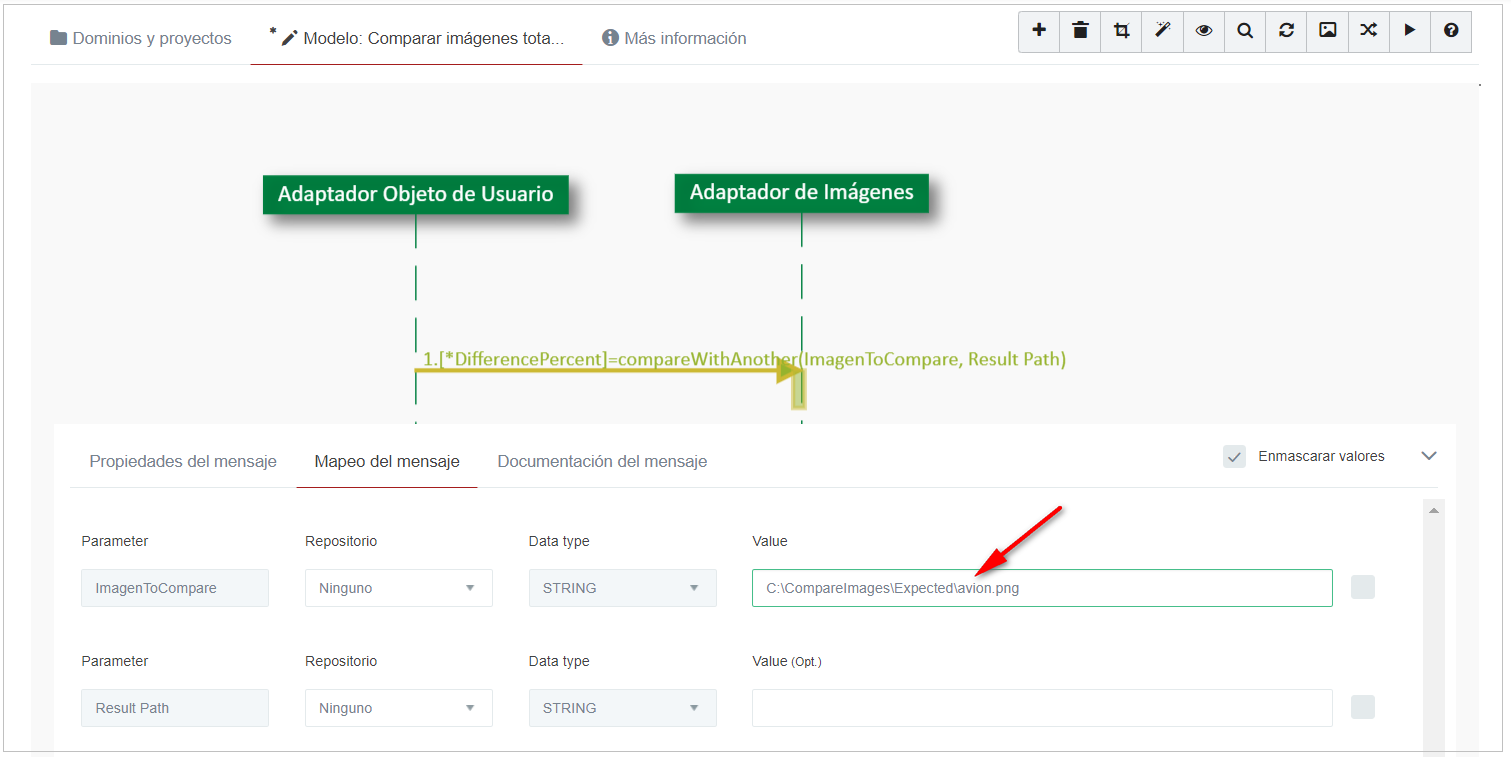Run the model with play icon
Screen dimensions: 1511x757
1409,31
